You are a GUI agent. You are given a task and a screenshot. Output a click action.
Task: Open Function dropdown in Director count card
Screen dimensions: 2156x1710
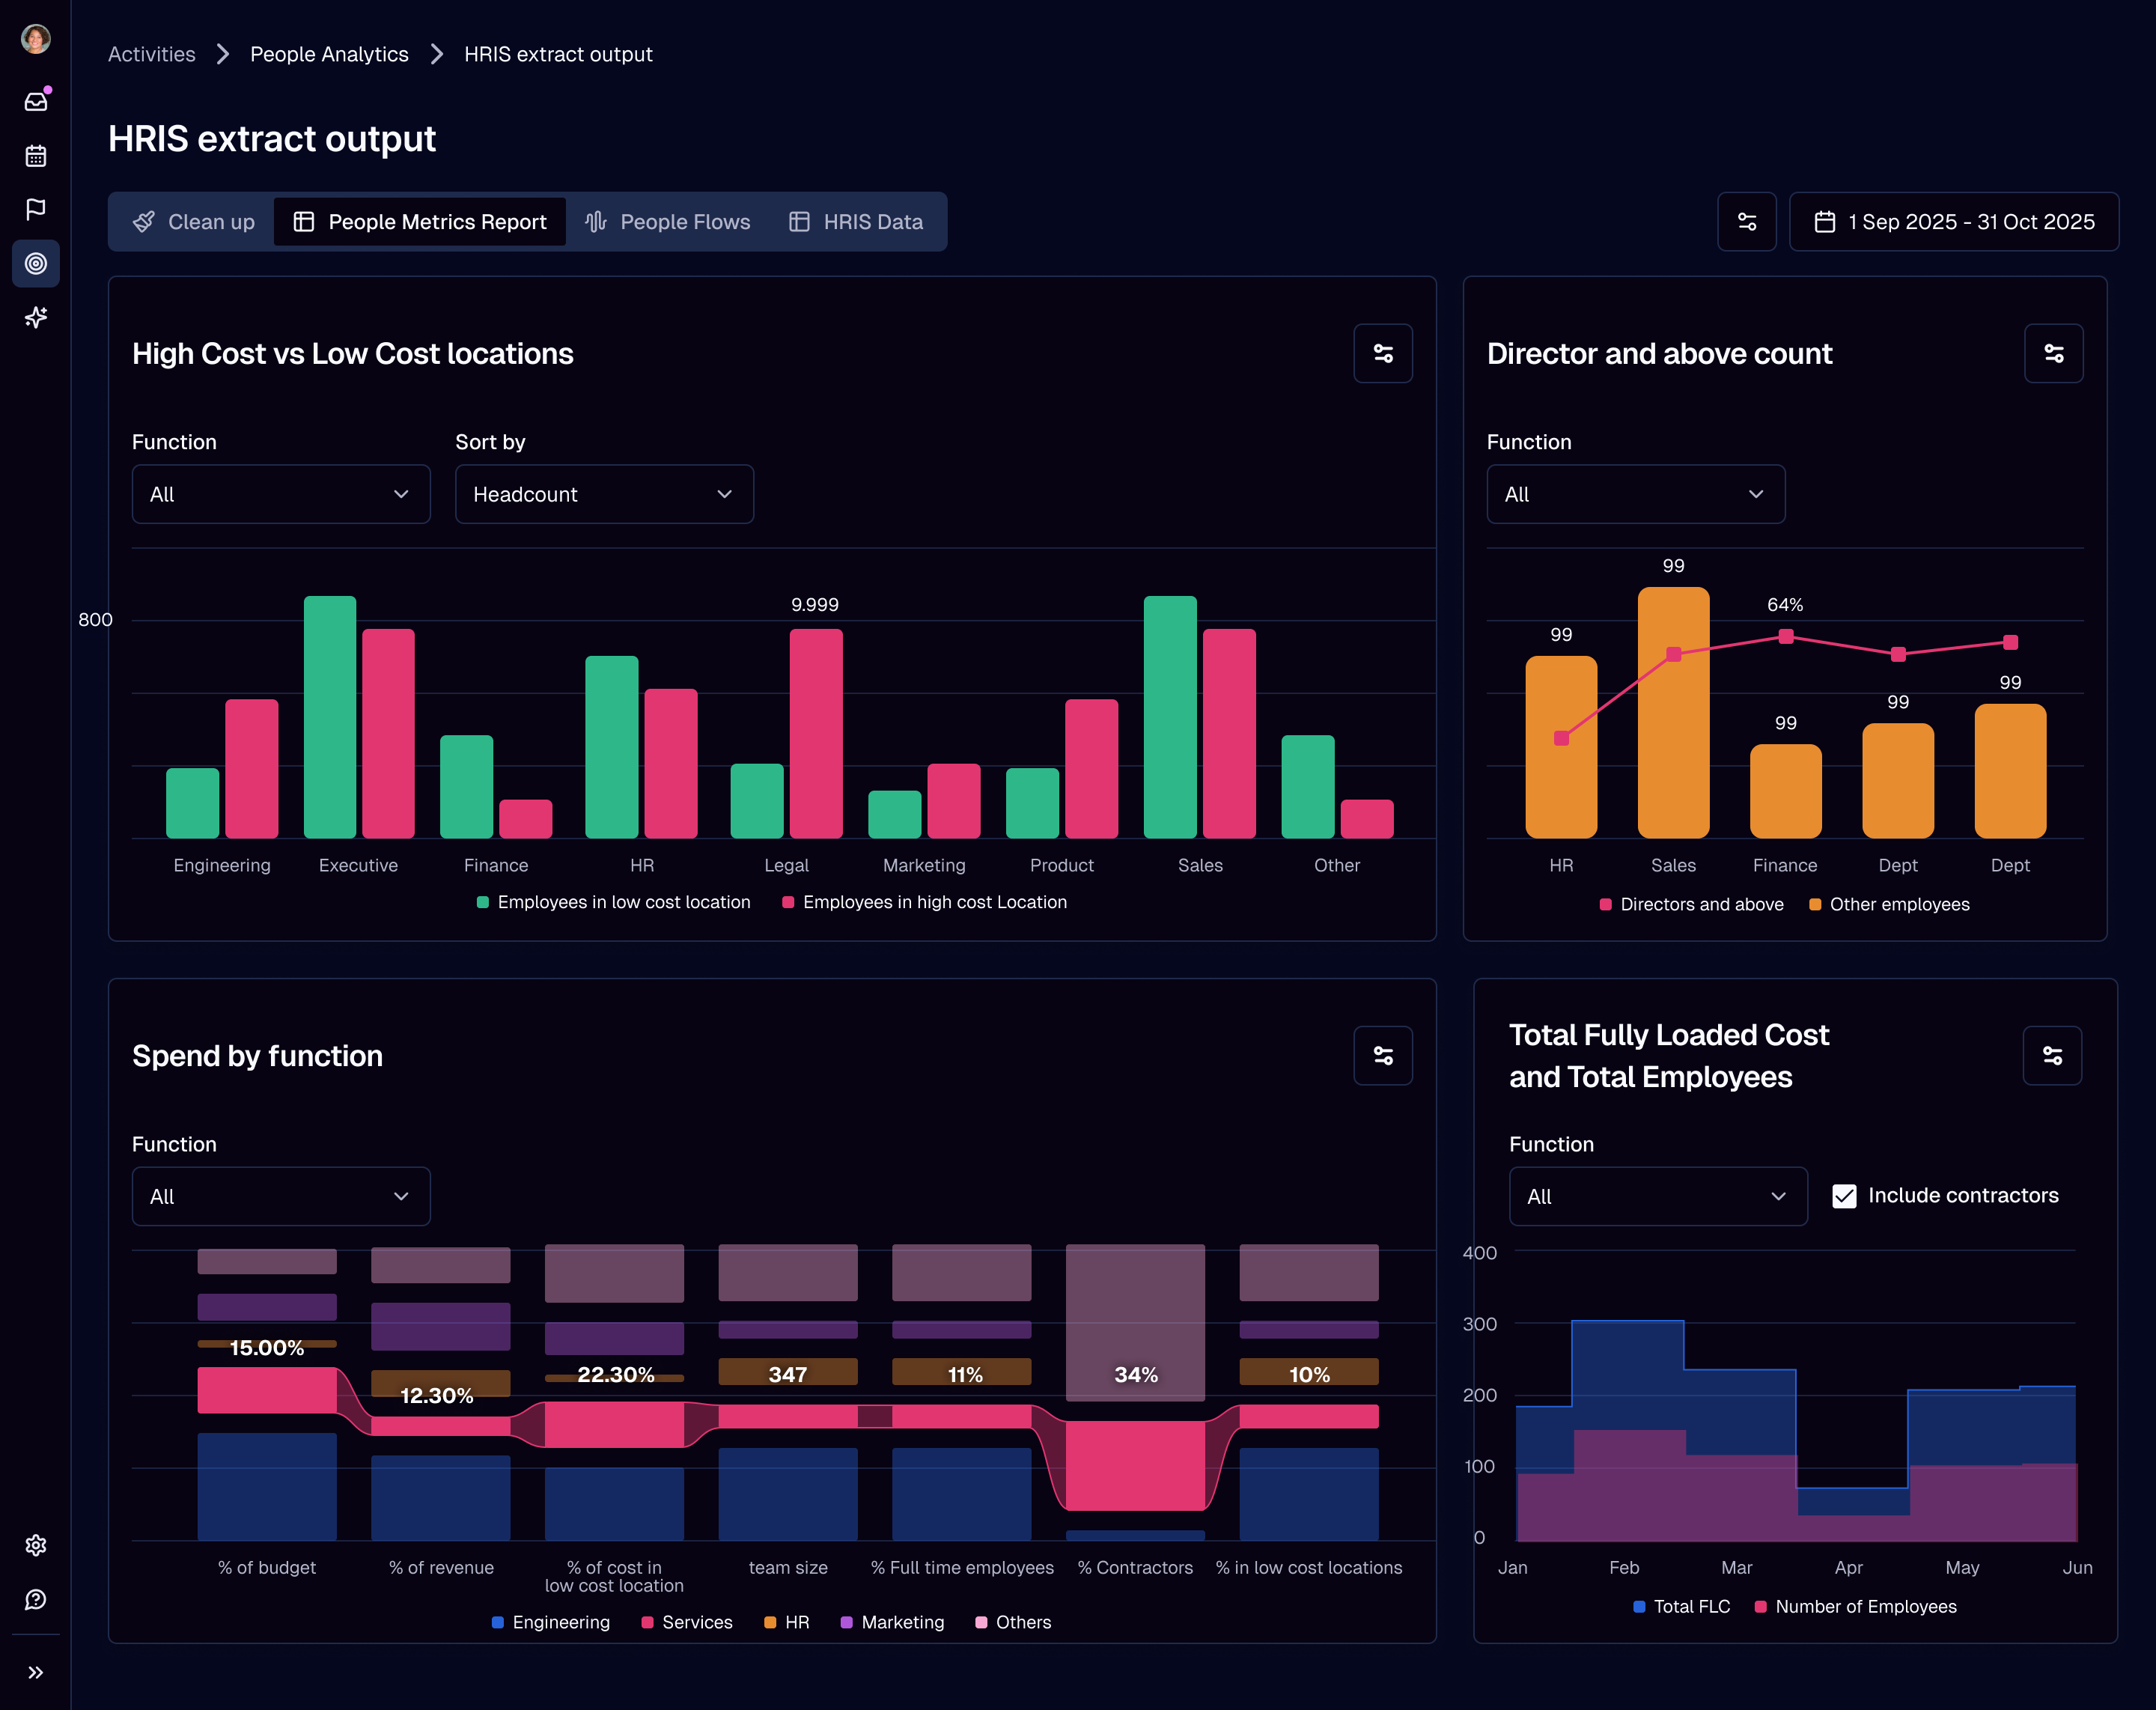(x=1636, y=494)
